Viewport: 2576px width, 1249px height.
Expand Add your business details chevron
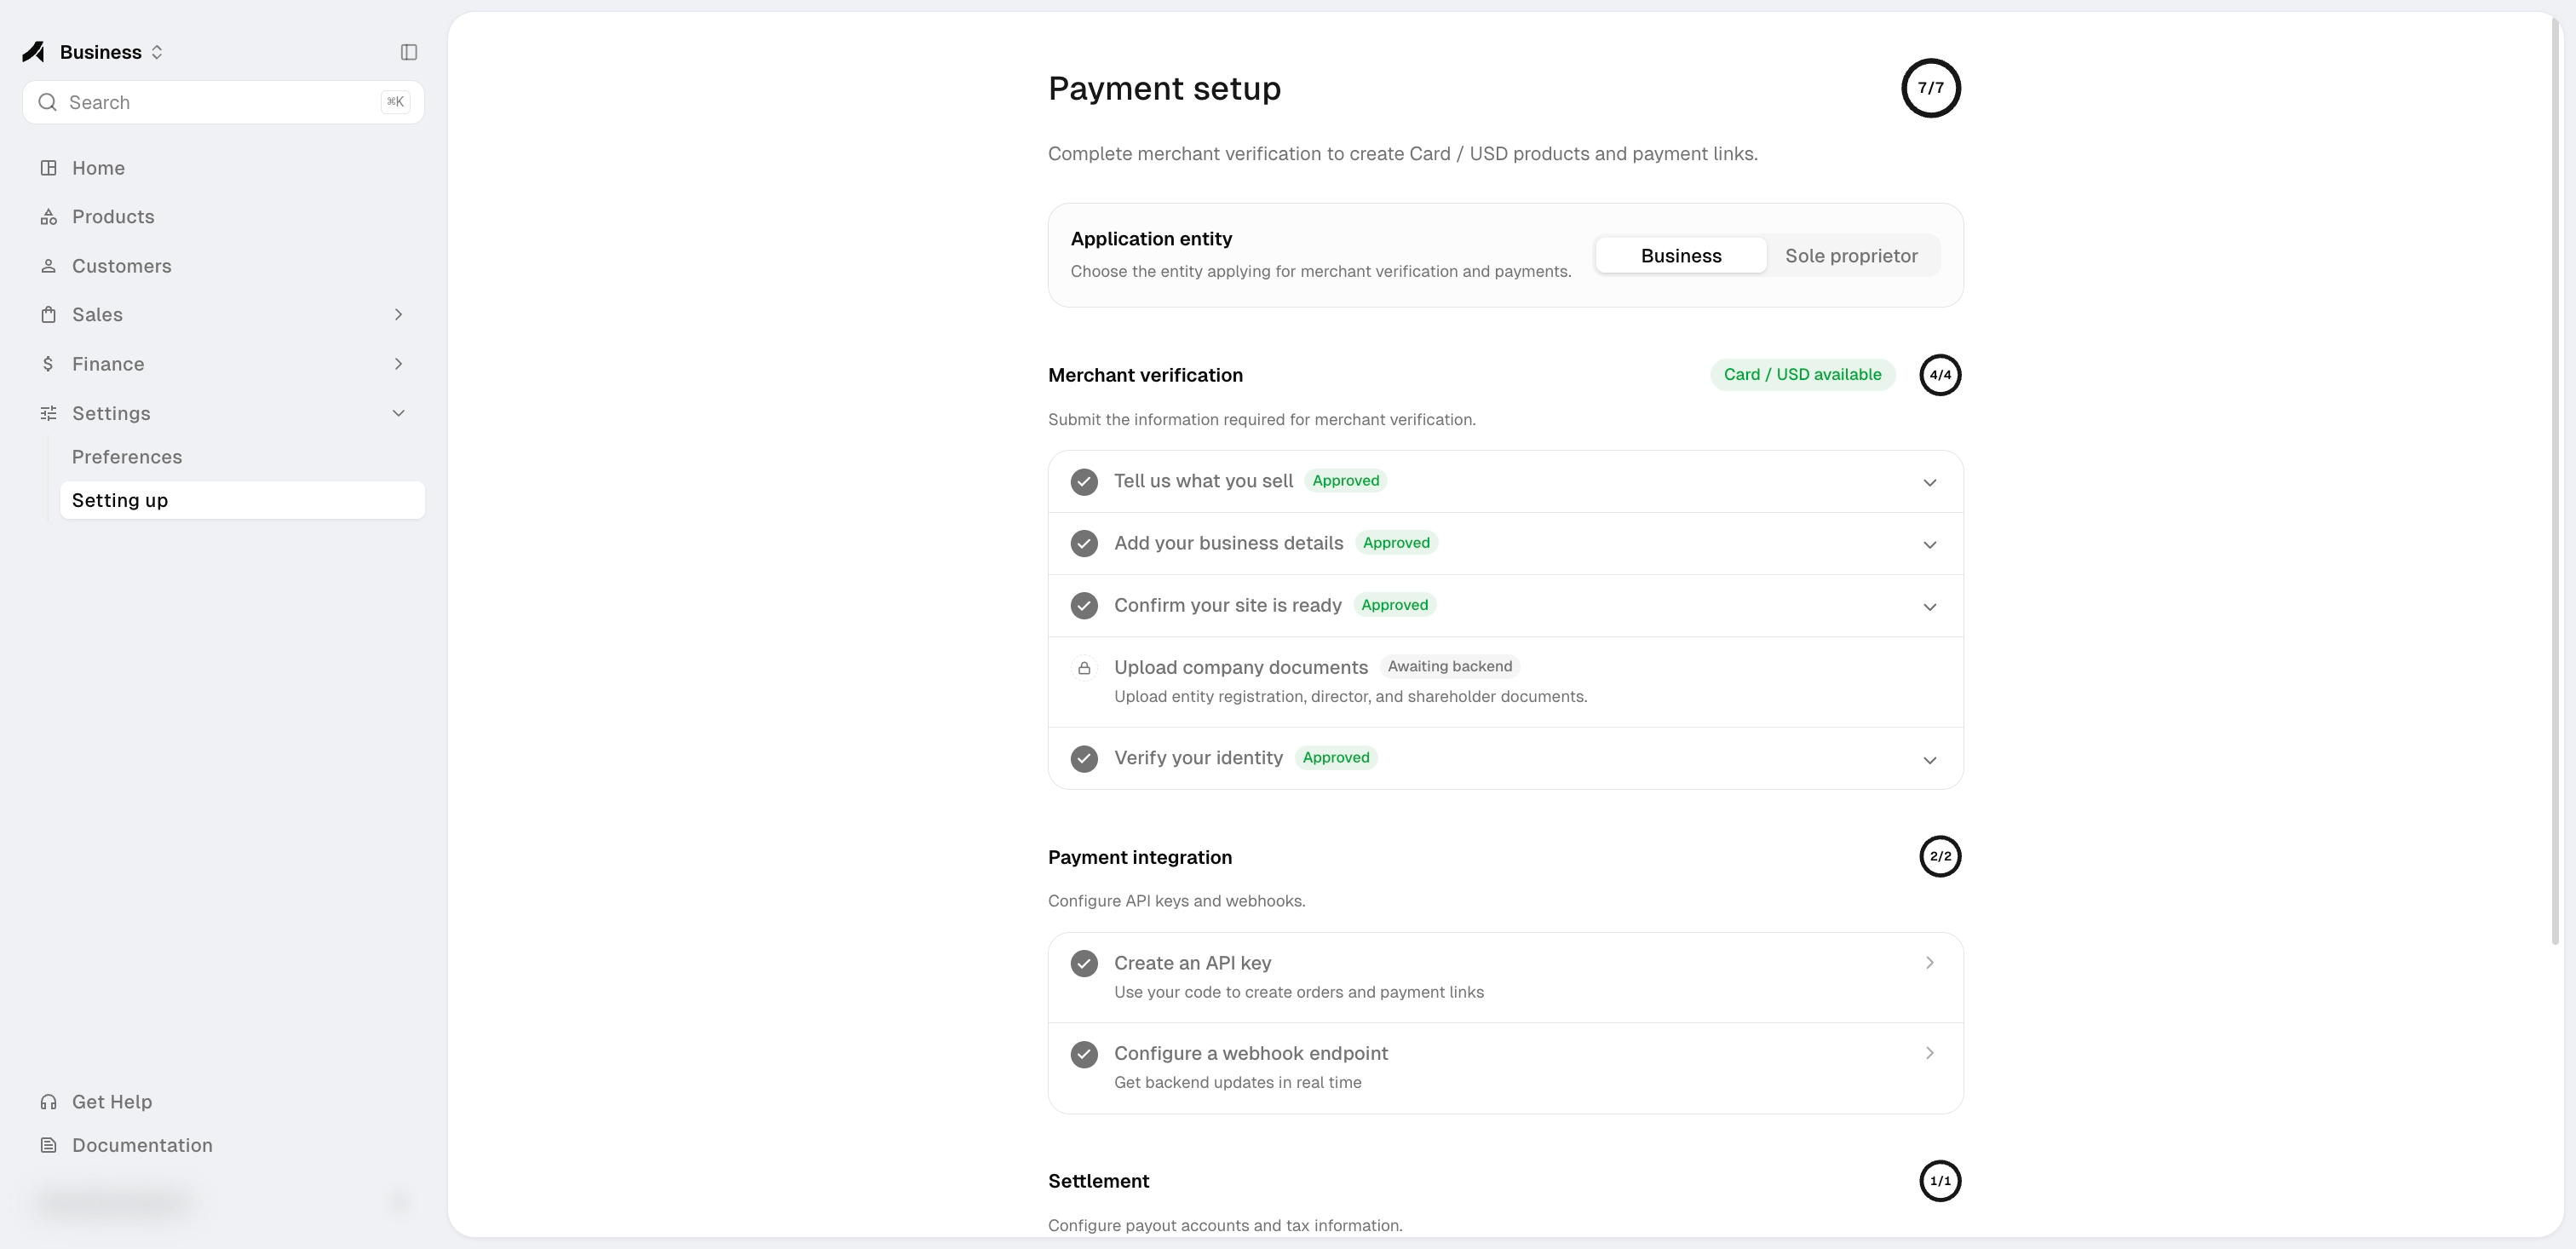pos(1929,544)
